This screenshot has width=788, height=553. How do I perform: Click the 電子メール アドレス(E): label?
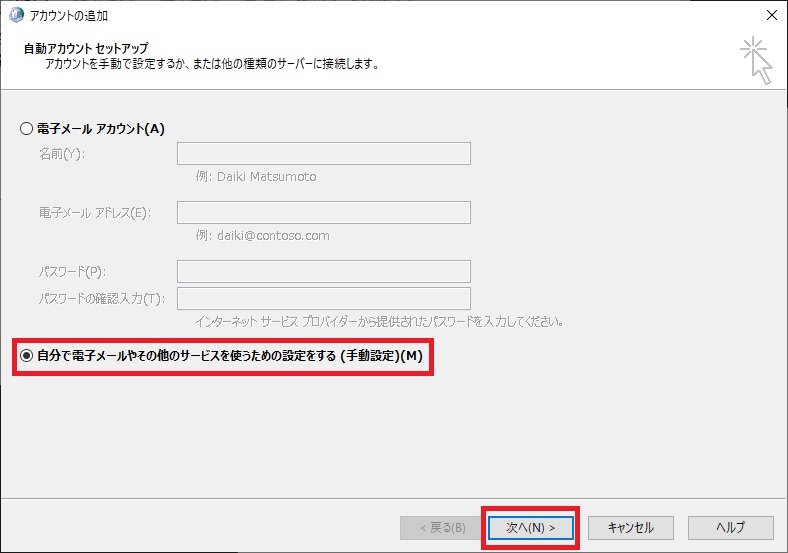click(x=95, y=213)
